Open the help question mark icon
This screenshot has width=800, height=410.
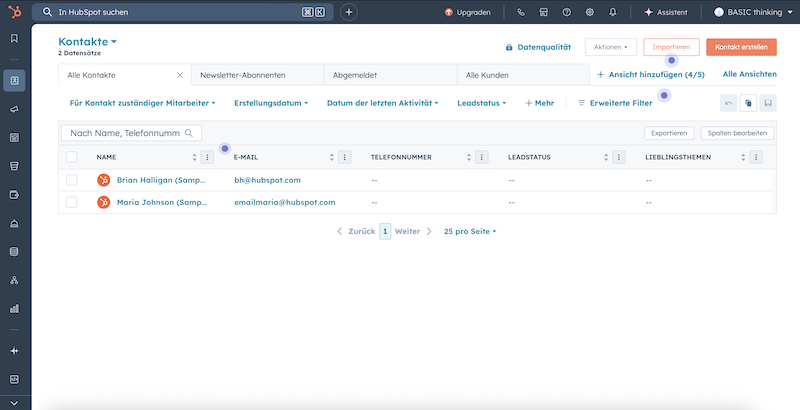[x=567, y=12]
